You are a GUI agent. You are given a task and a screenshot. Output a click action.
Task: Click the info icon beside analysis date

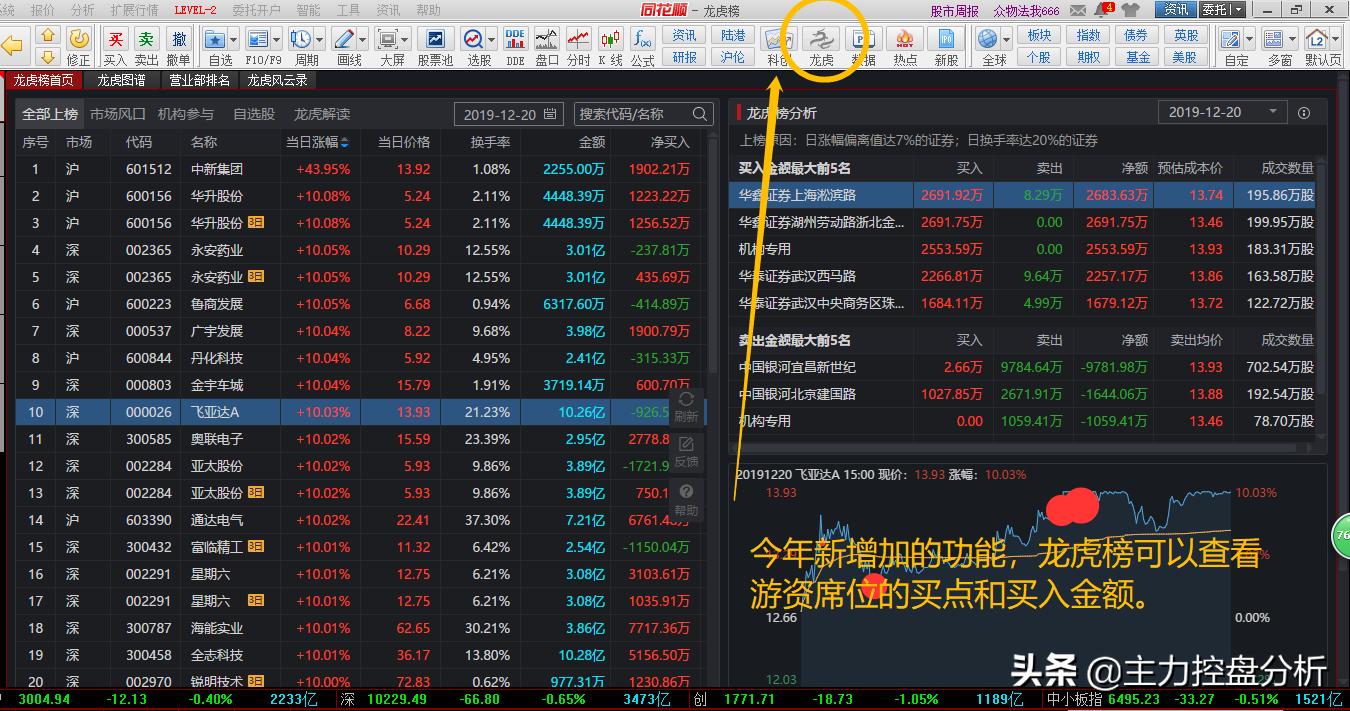[x=1304, y=113]
